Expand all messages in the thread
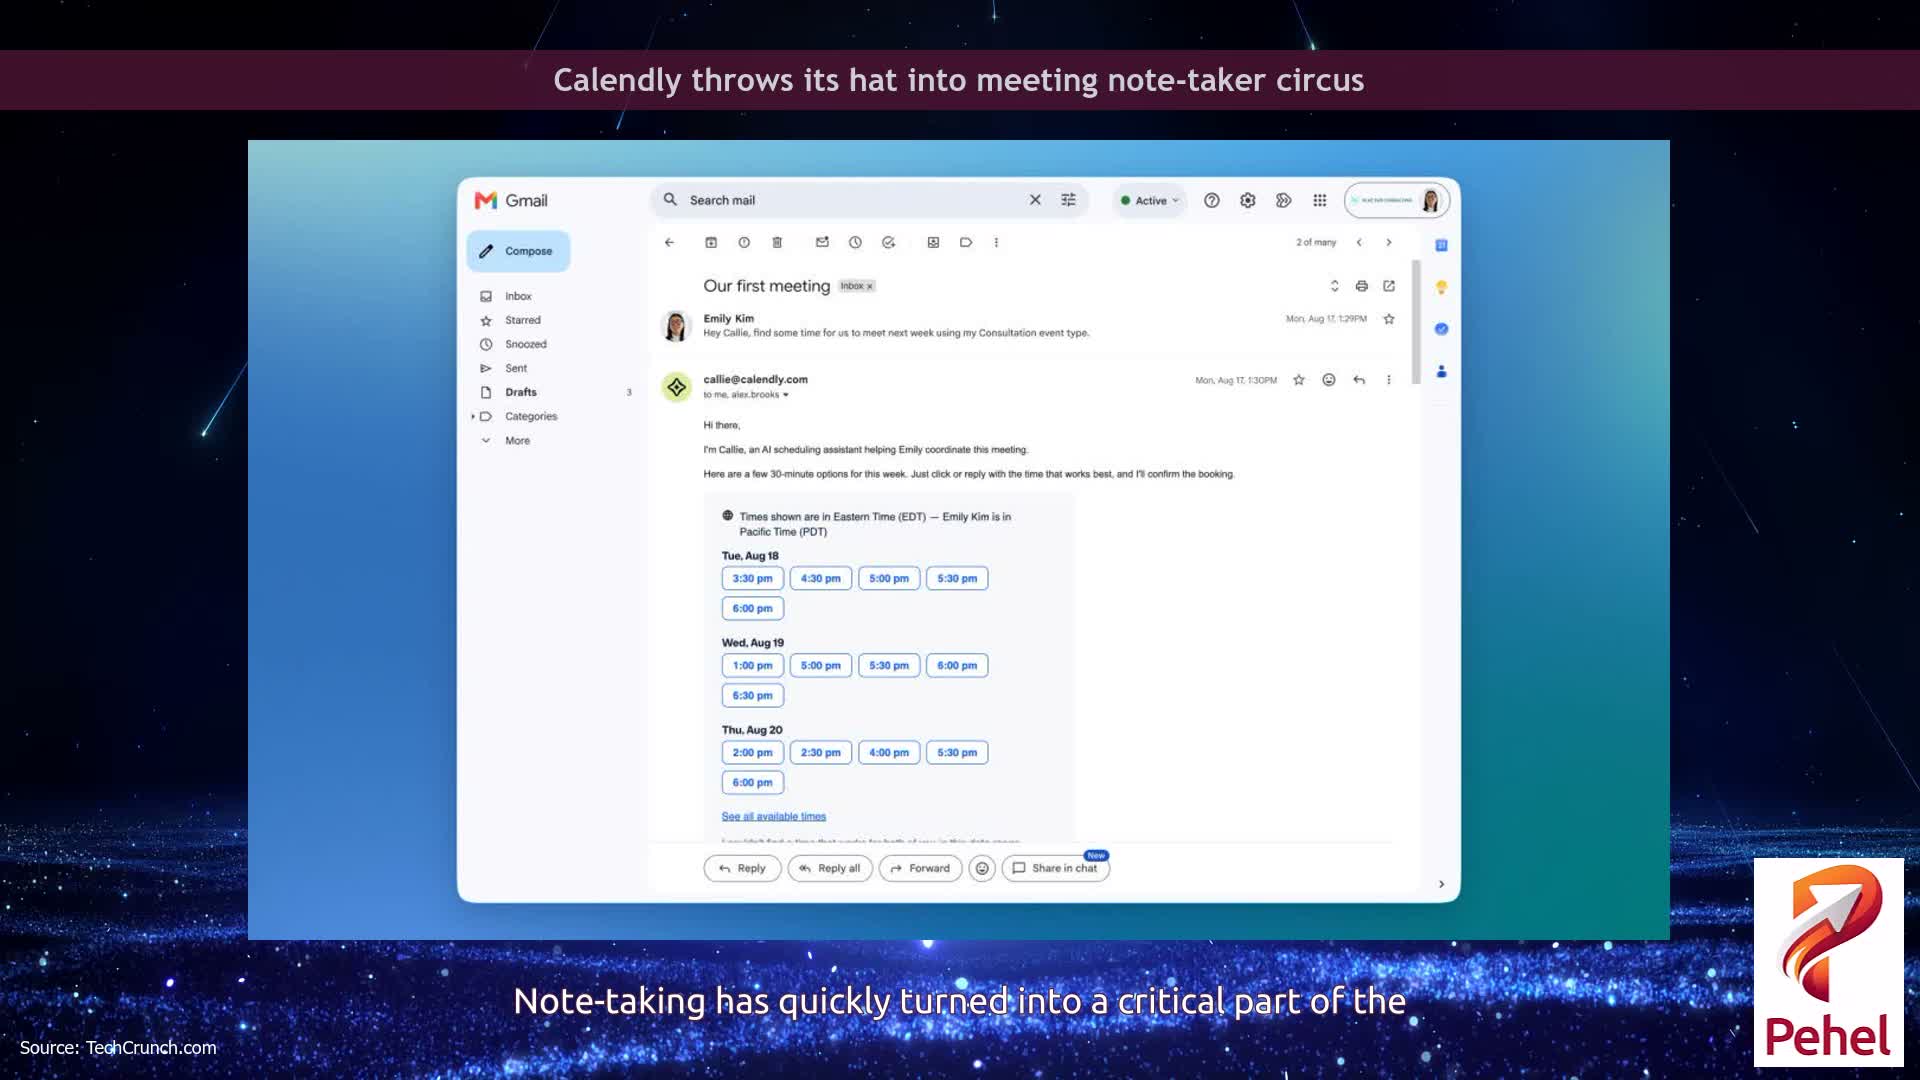 [x=1334, y=286]
